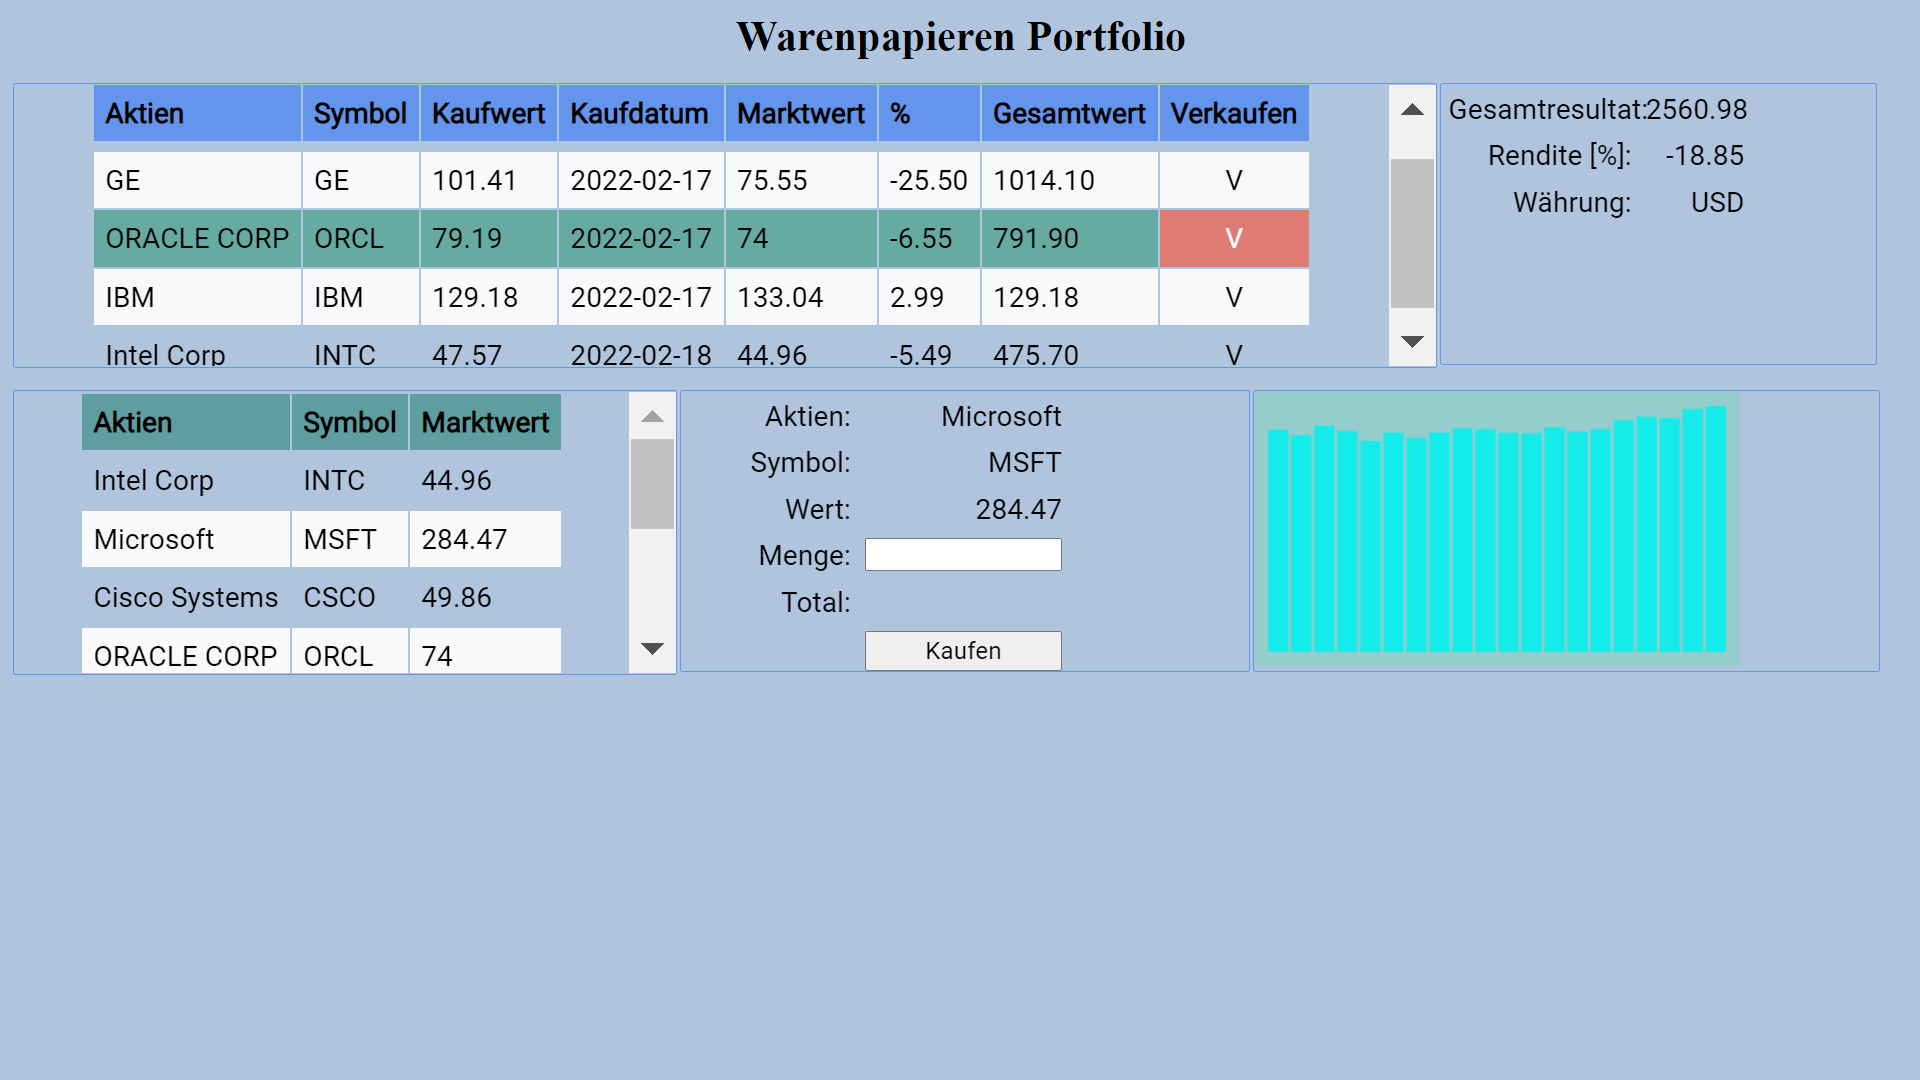Image resolution: width=1920 pixels, height=1080 pixels.
Task: Click the market list scroll-down arrow
Action: tap(652, 649)
